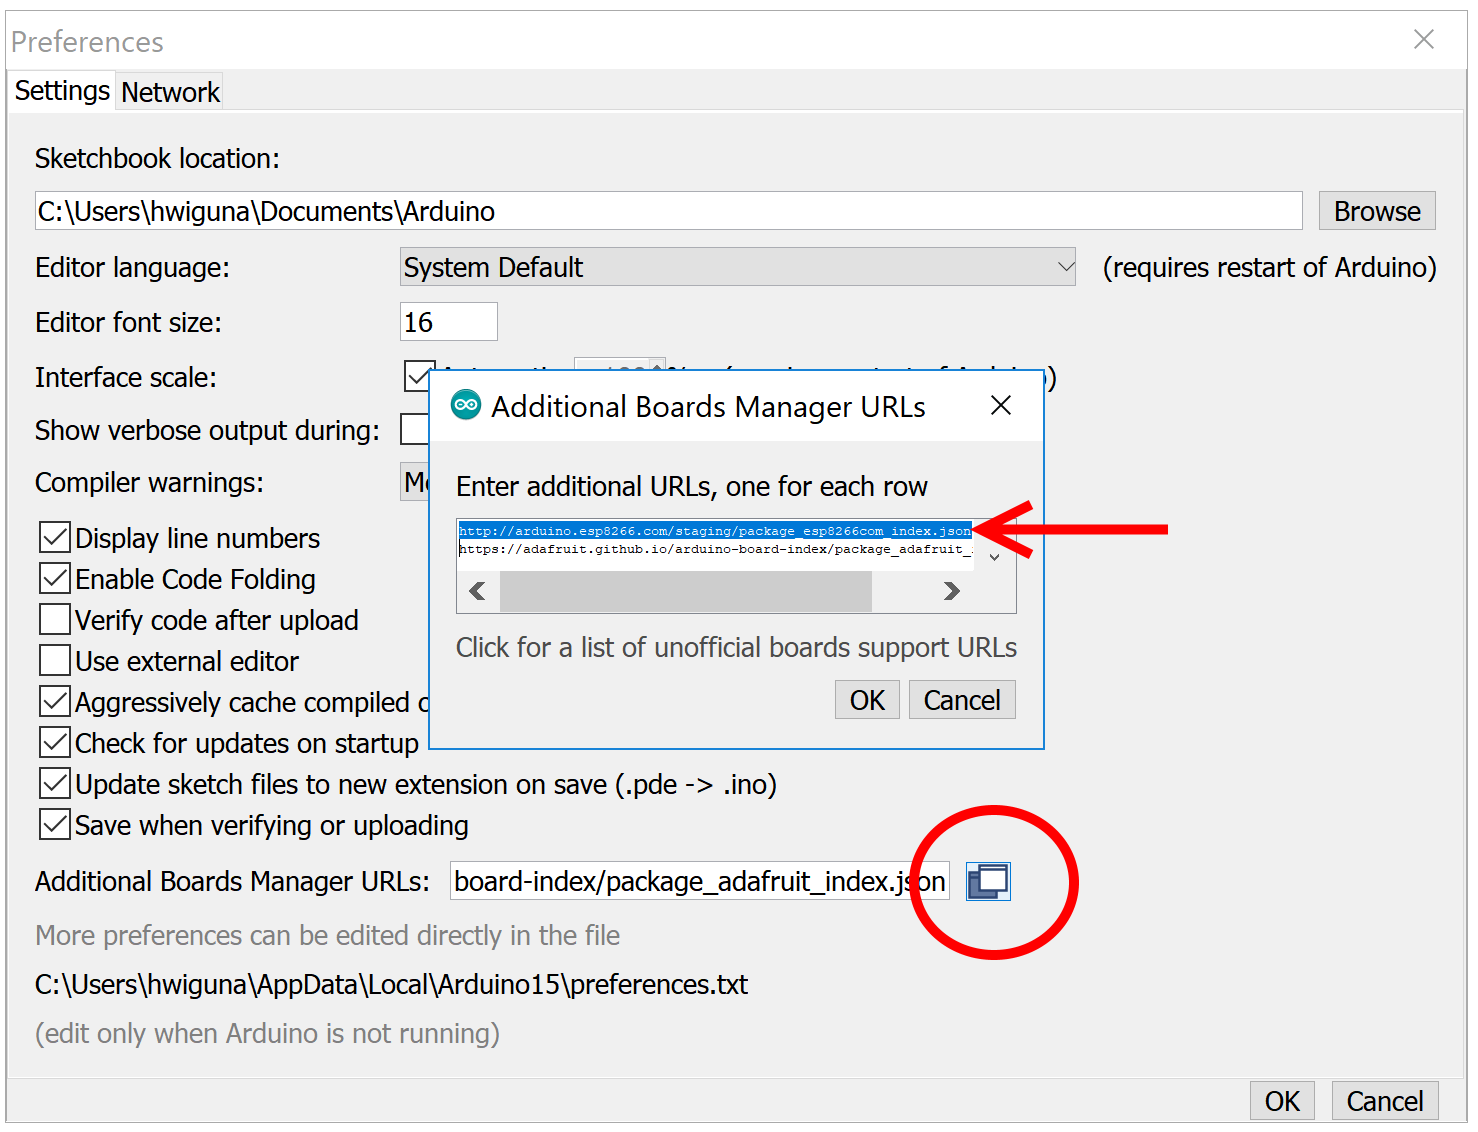Open the preferences.txt file path link
1478x1132 pixels.
click(391, 985)
